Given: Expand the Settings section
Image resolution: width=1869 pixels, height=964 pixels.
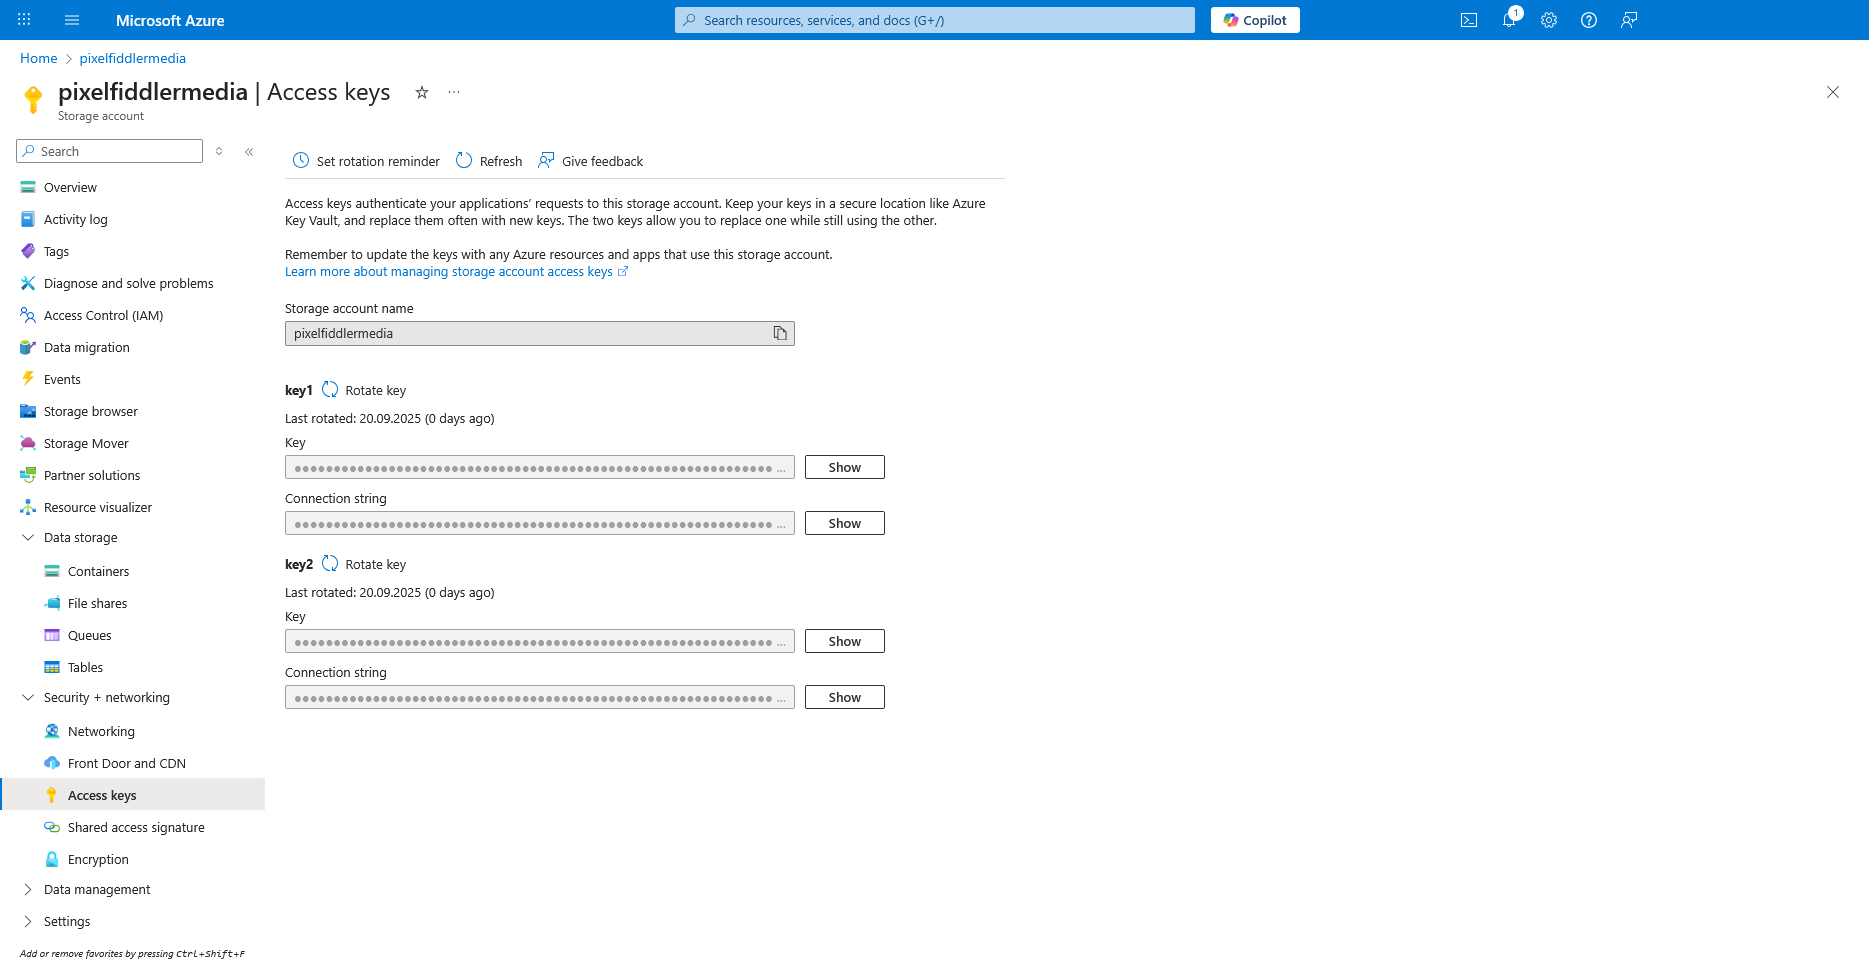Looking at the screenshot, I should [x=28, y=922].
